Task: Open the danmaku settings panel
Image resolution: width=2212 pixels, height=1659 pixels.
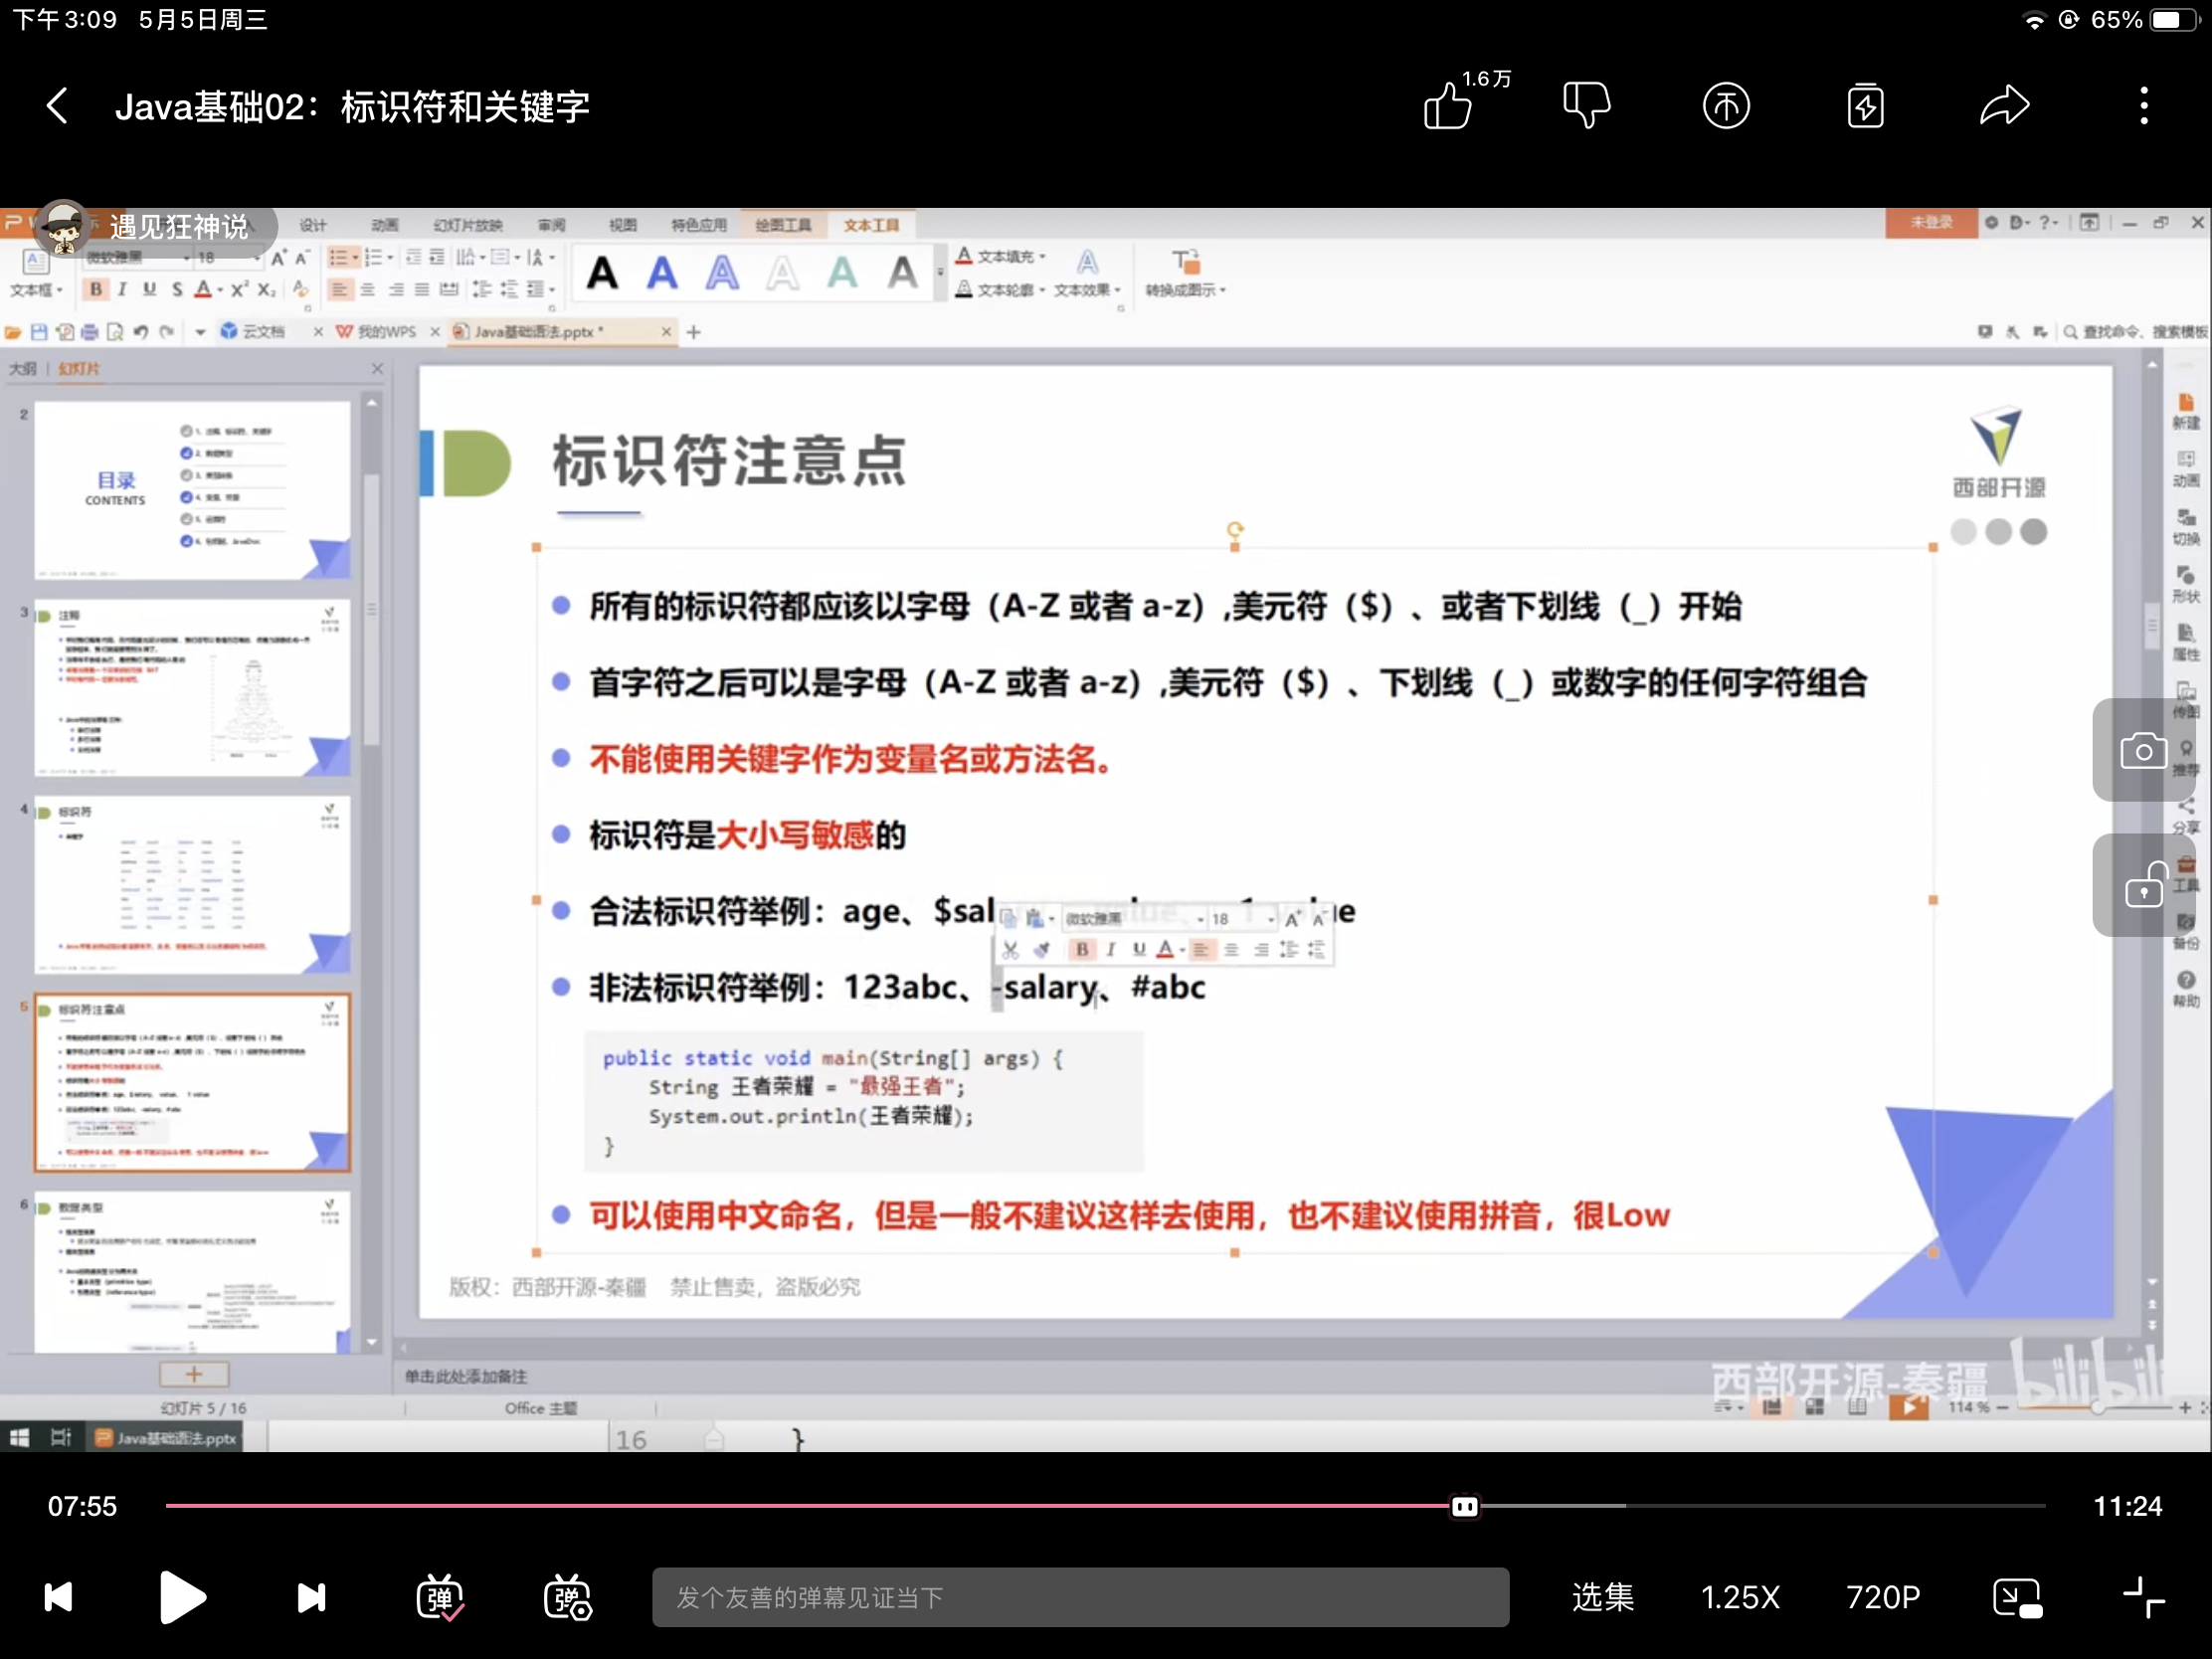Action: pyautogui.click(x=568, y=1597)
